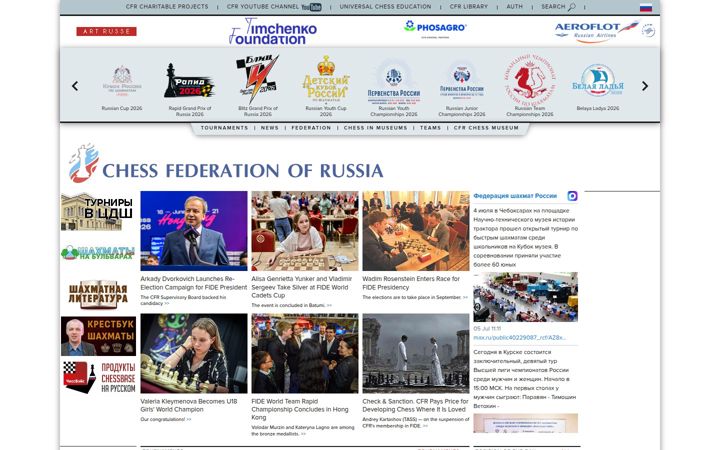Open the Aeroflot sponsor logo
Screen dimensions: 720x450
pyautogui.click(x=604, y=31)
